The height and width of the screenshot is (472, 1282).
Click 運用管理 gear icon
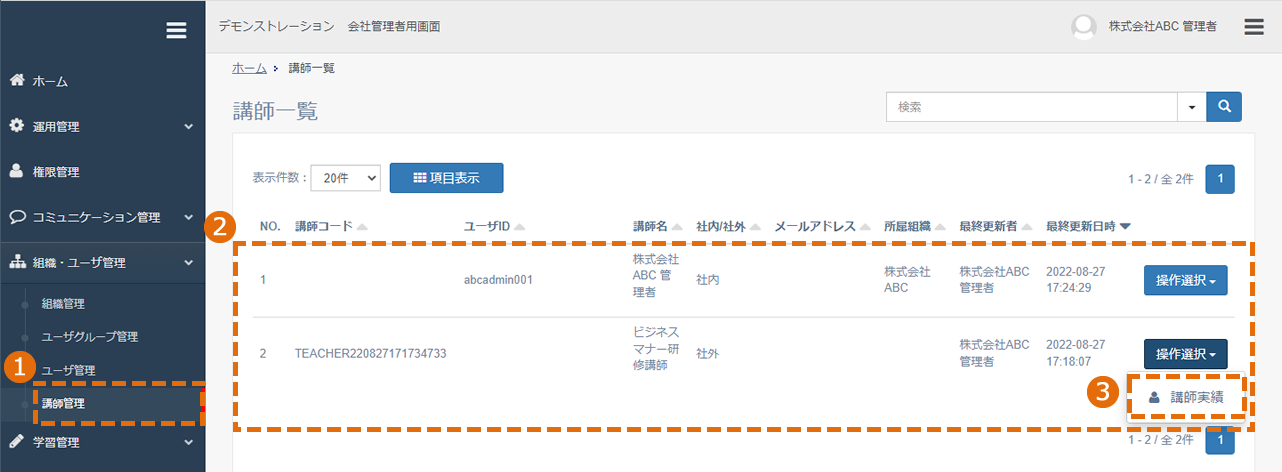click(x=16, y=126)
